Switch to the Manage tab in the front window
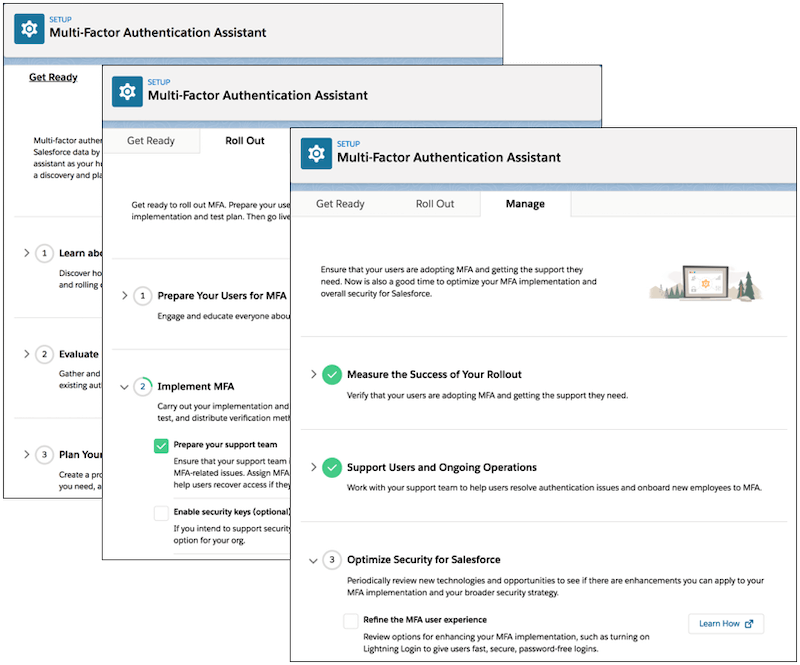 coord(525,204)
